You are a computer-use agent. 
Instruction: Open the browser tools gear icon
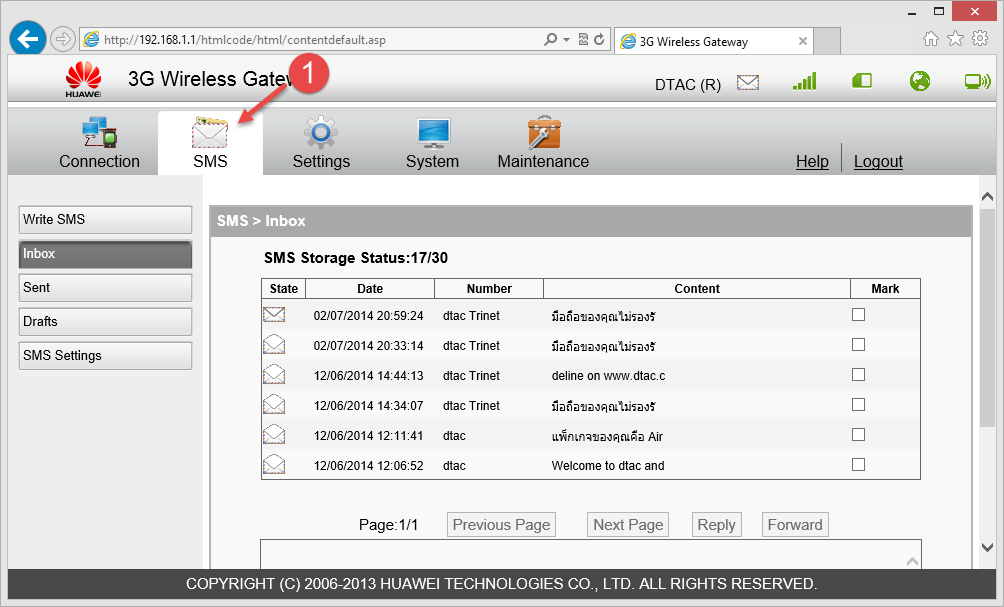(x=980, y=38)
